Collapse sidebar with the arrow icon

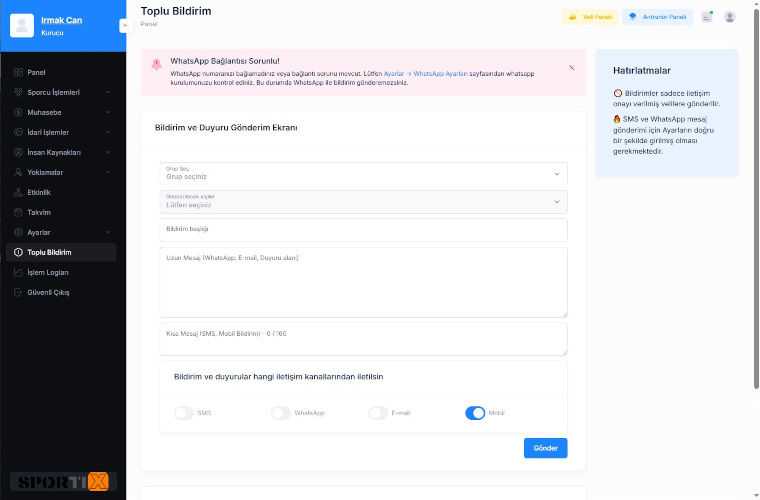(126, 25)
